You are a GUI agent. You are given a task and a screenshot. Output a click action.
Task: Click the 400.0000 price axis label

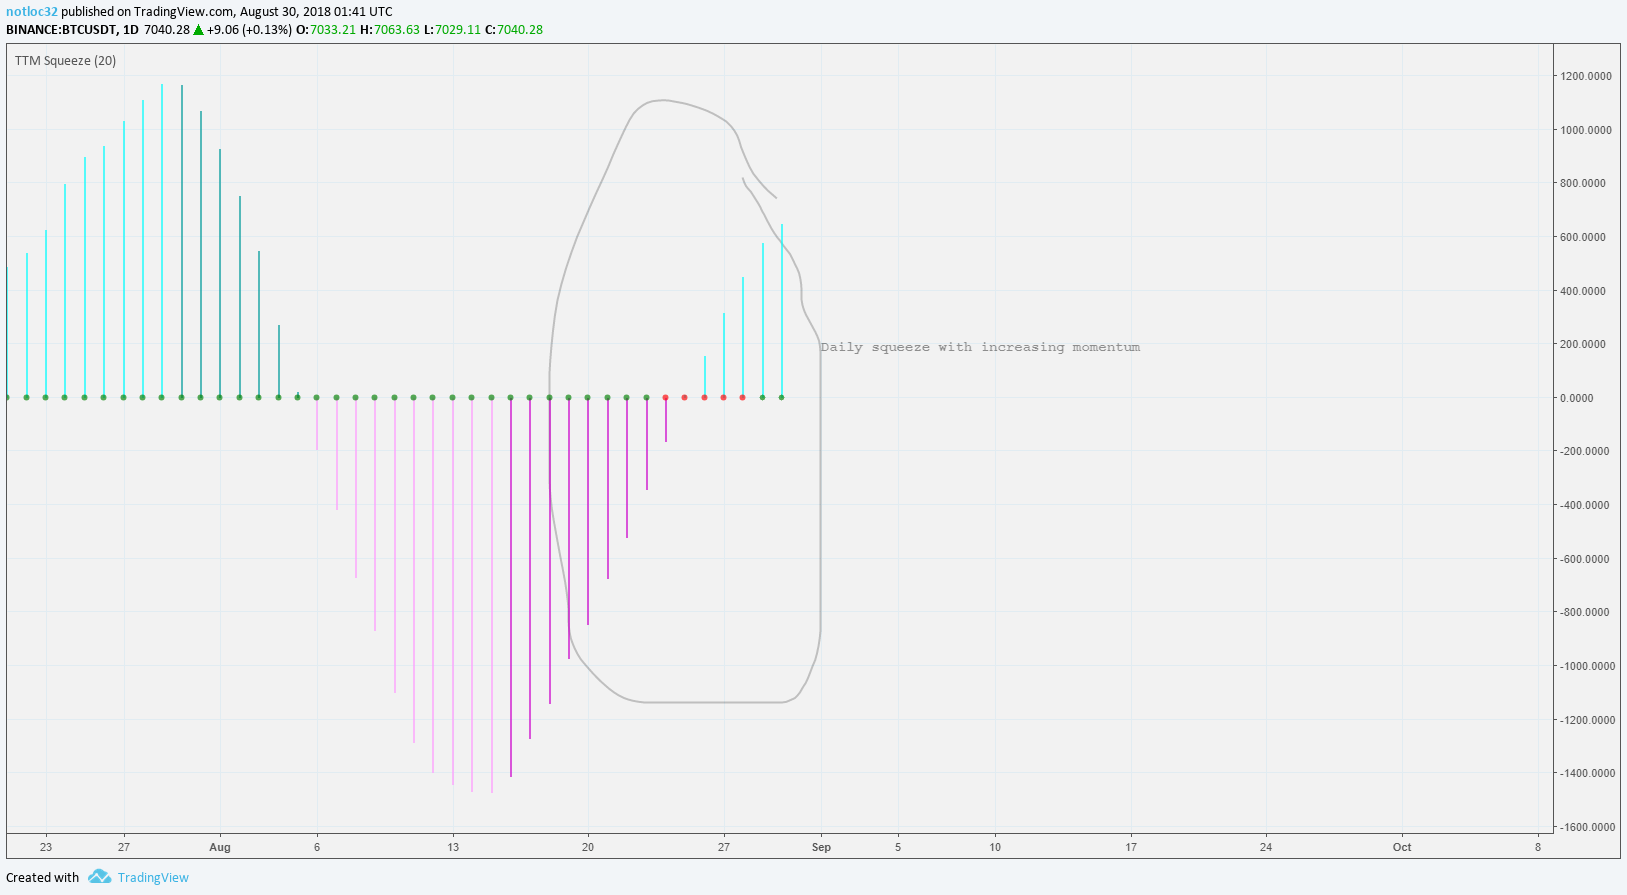point(1583,291)
